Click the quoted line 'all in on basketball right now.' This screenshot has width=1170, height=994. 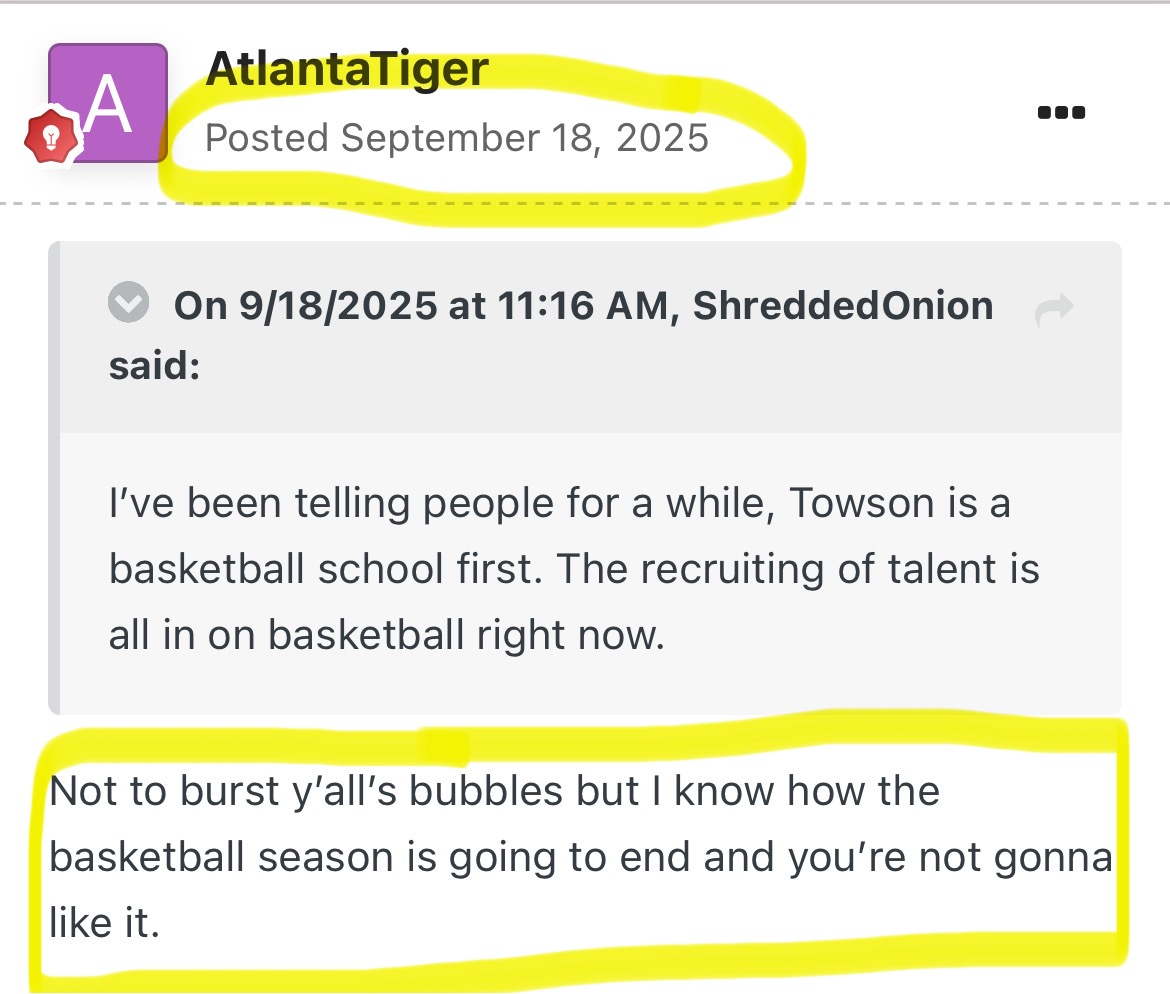pyautogui.click(x=386, y=636)
